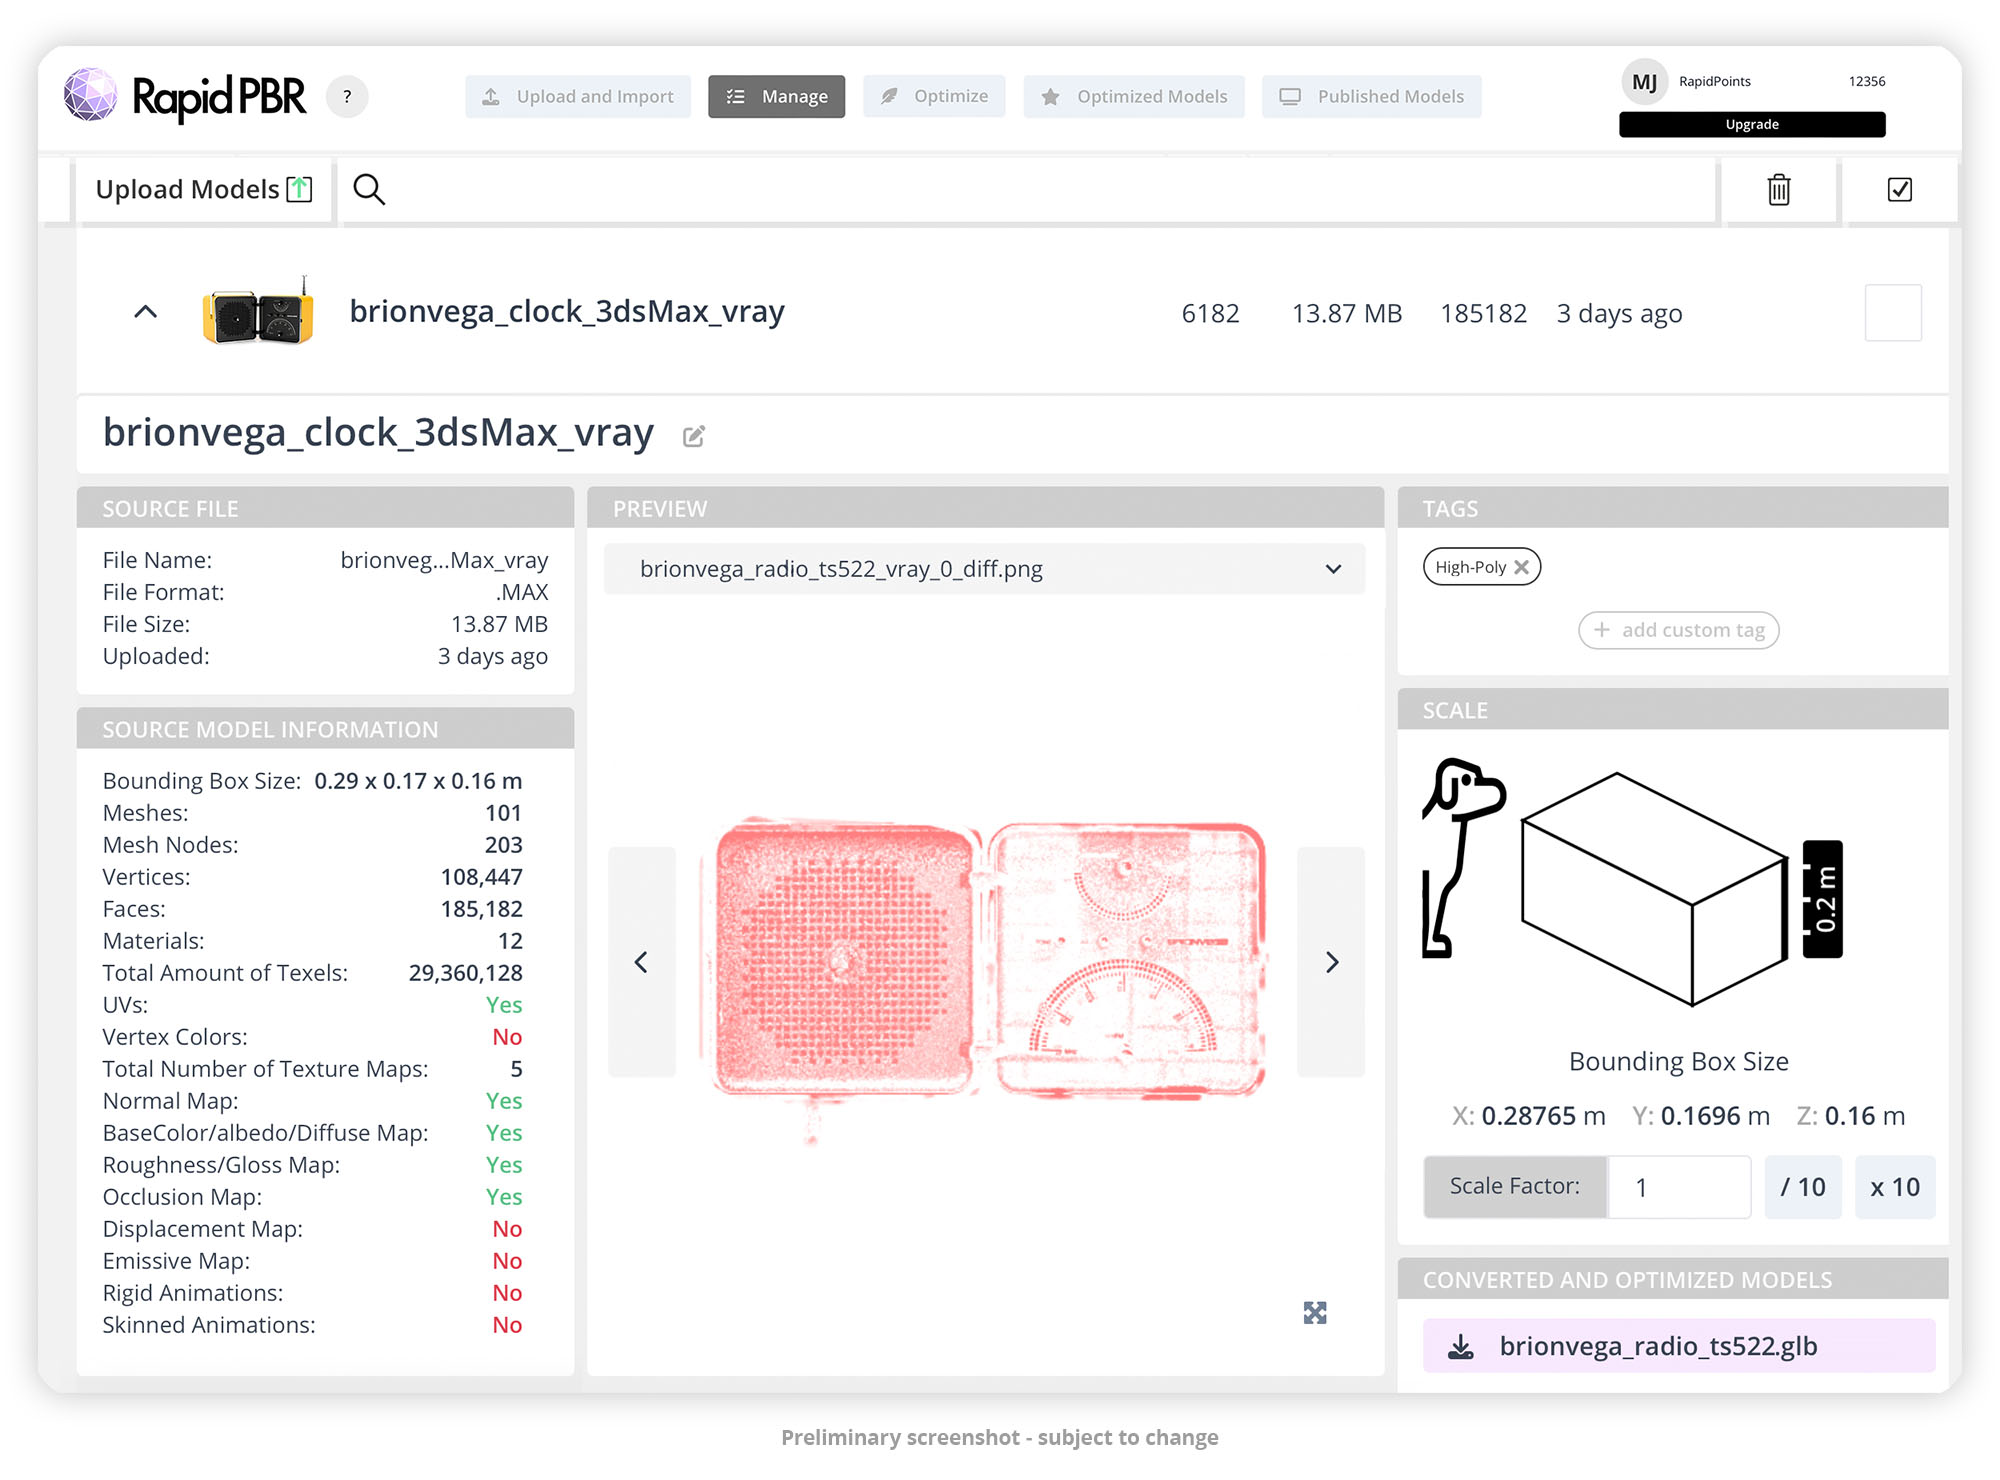Click the X: 0.28765 m dimension
The height and width of the screenshot is (1480, 2000).
(x=1529, y=1116)
